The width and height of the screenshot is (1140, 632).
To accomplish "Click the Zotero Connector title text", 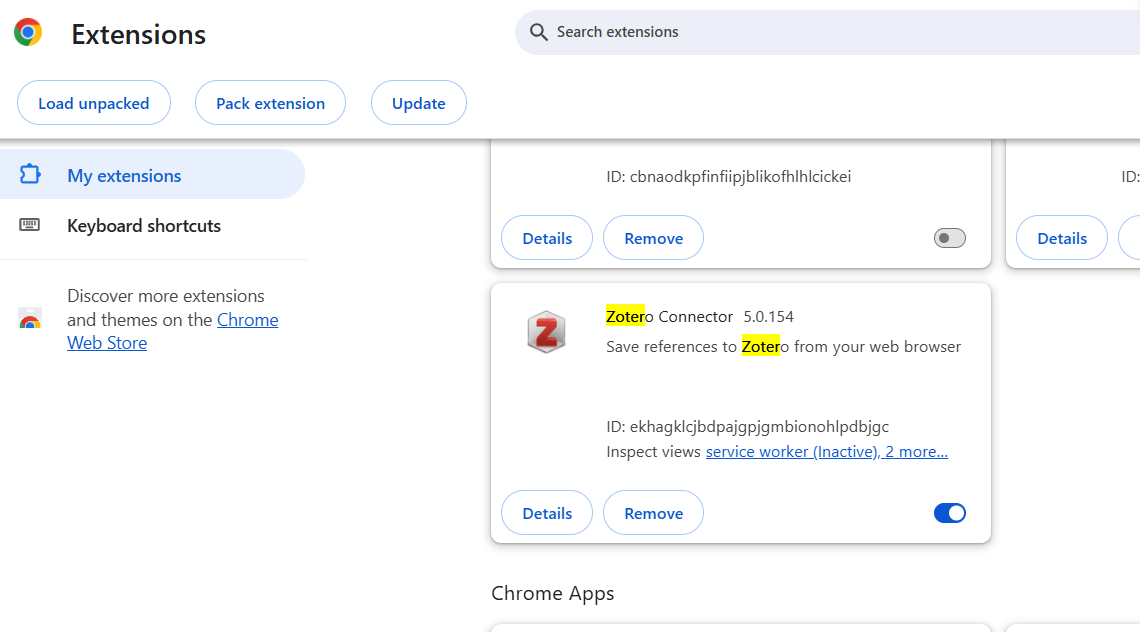I will pos(670,316).
